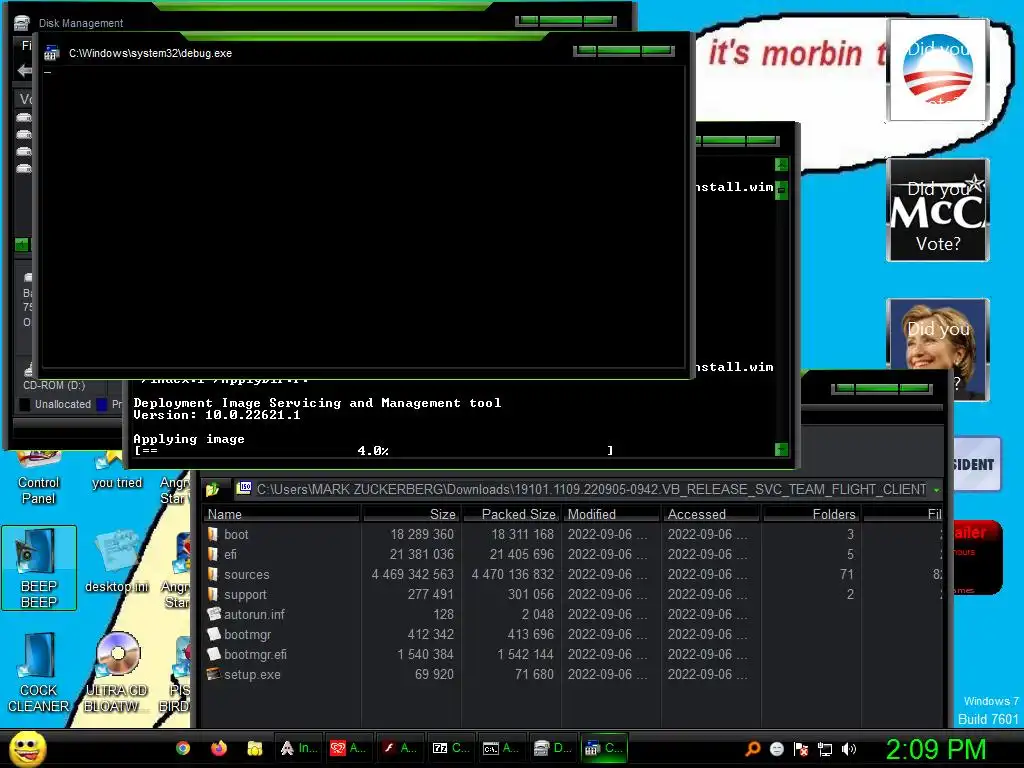Click command prompt scrollbar up arrow
1024x768 pixels.
tap(781, 165)
